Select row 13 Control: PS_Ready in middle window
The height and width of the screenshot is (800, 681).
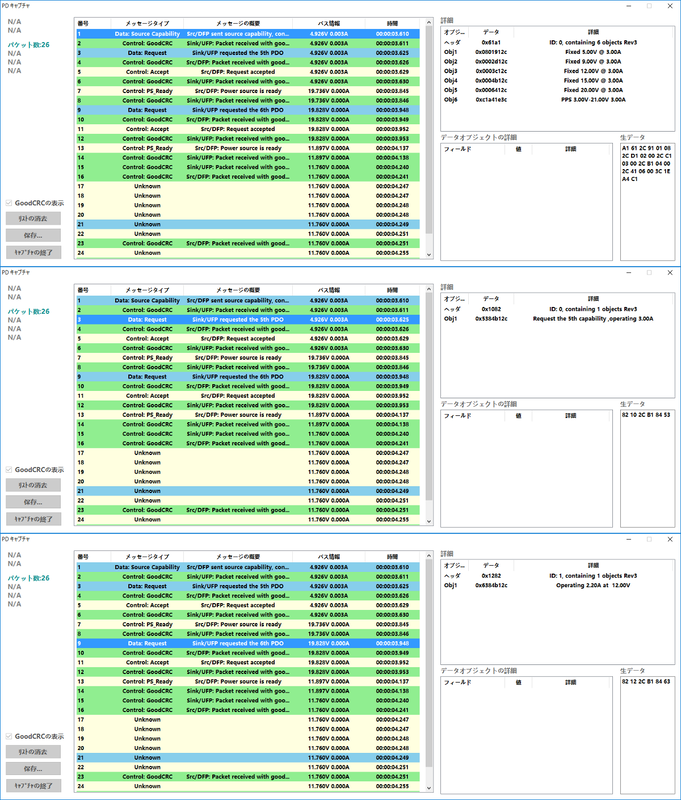click(x=248, y=415)
